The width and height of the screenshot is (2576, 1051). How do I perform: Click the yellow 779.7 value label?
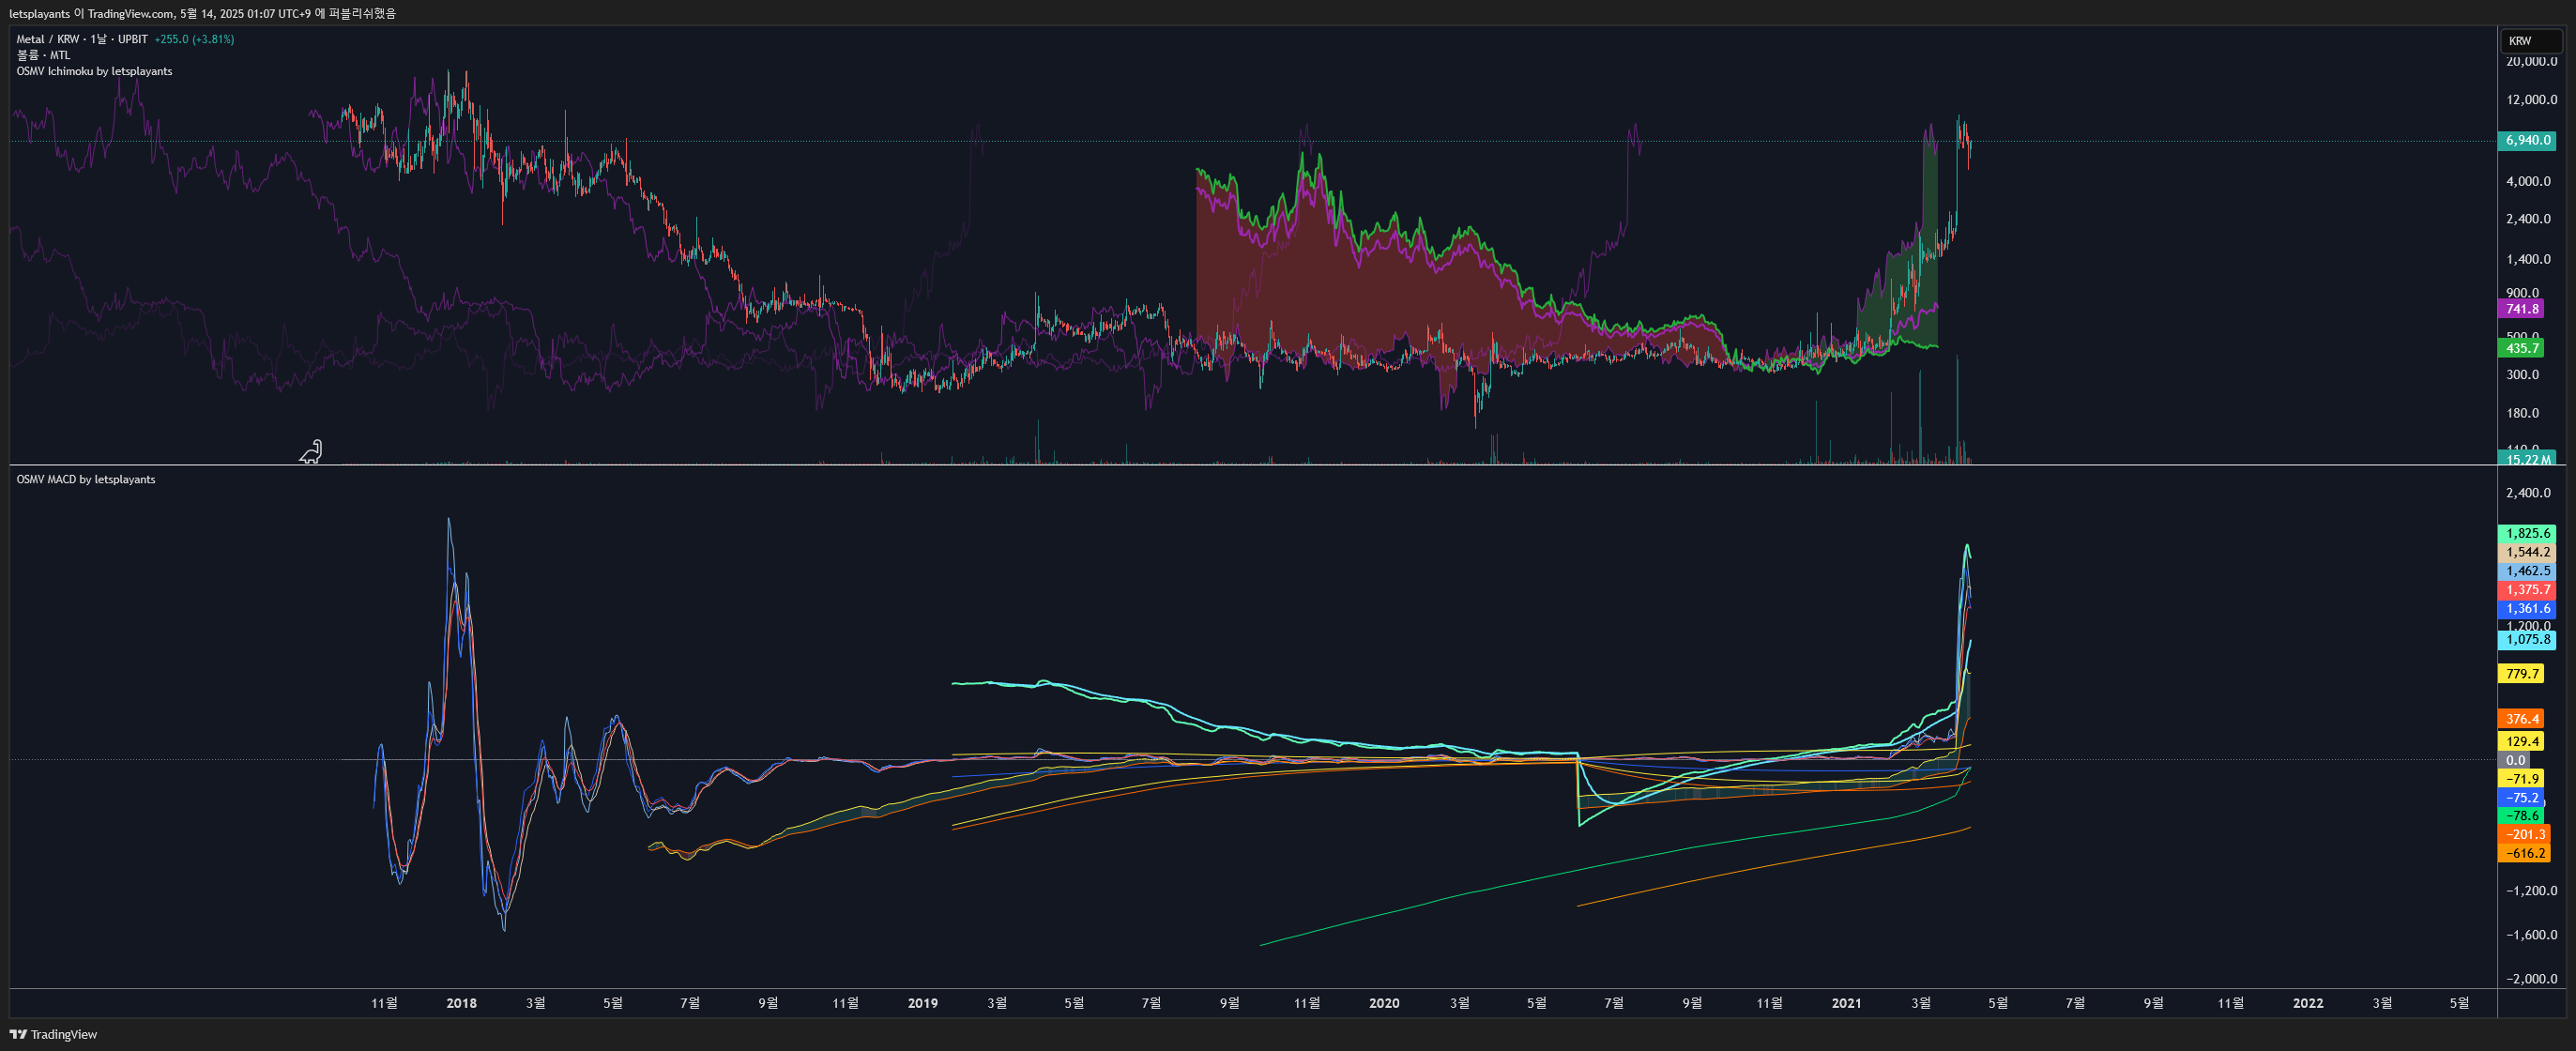(x=2521, y=674)
